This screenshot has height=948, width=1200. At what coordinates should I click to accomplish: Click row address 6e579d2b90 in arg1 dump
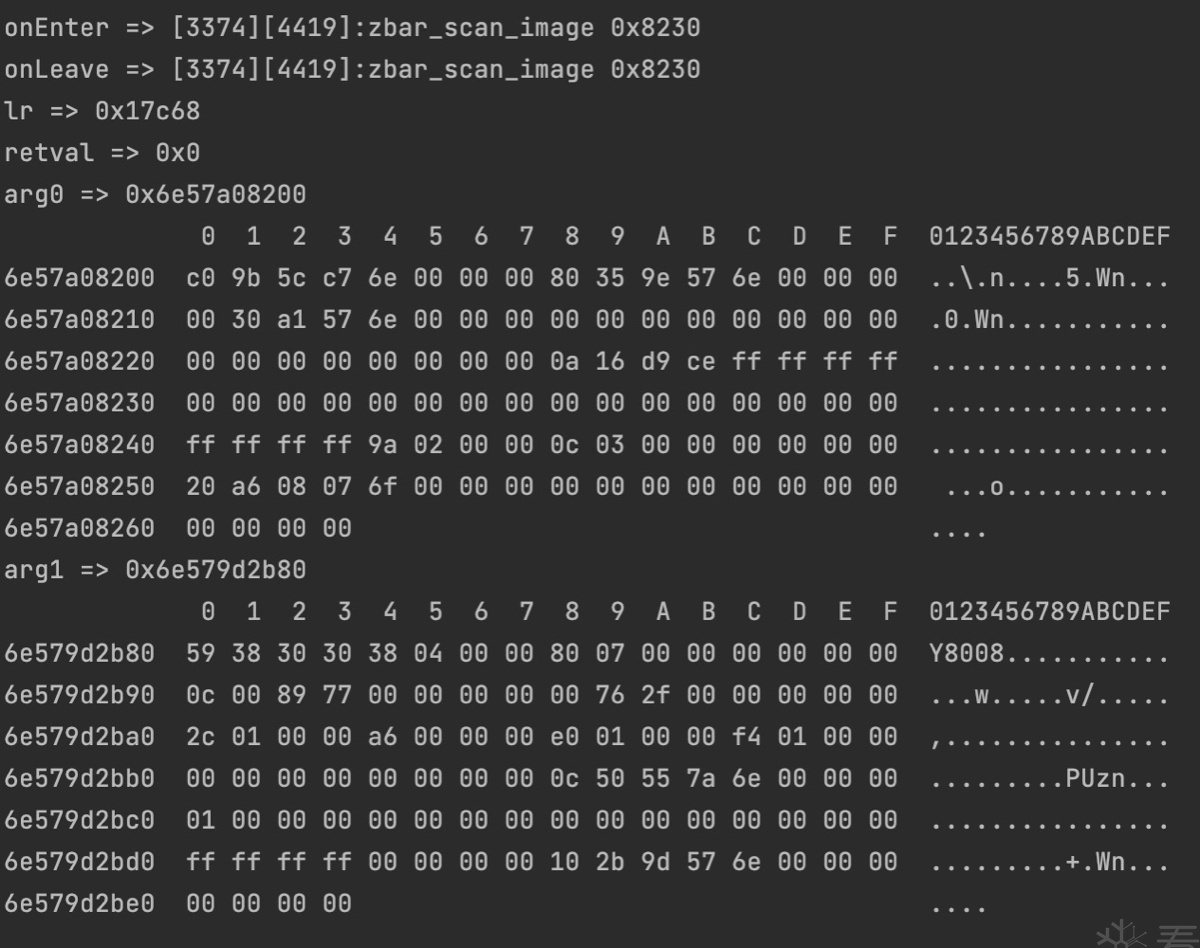pos(79,695)
